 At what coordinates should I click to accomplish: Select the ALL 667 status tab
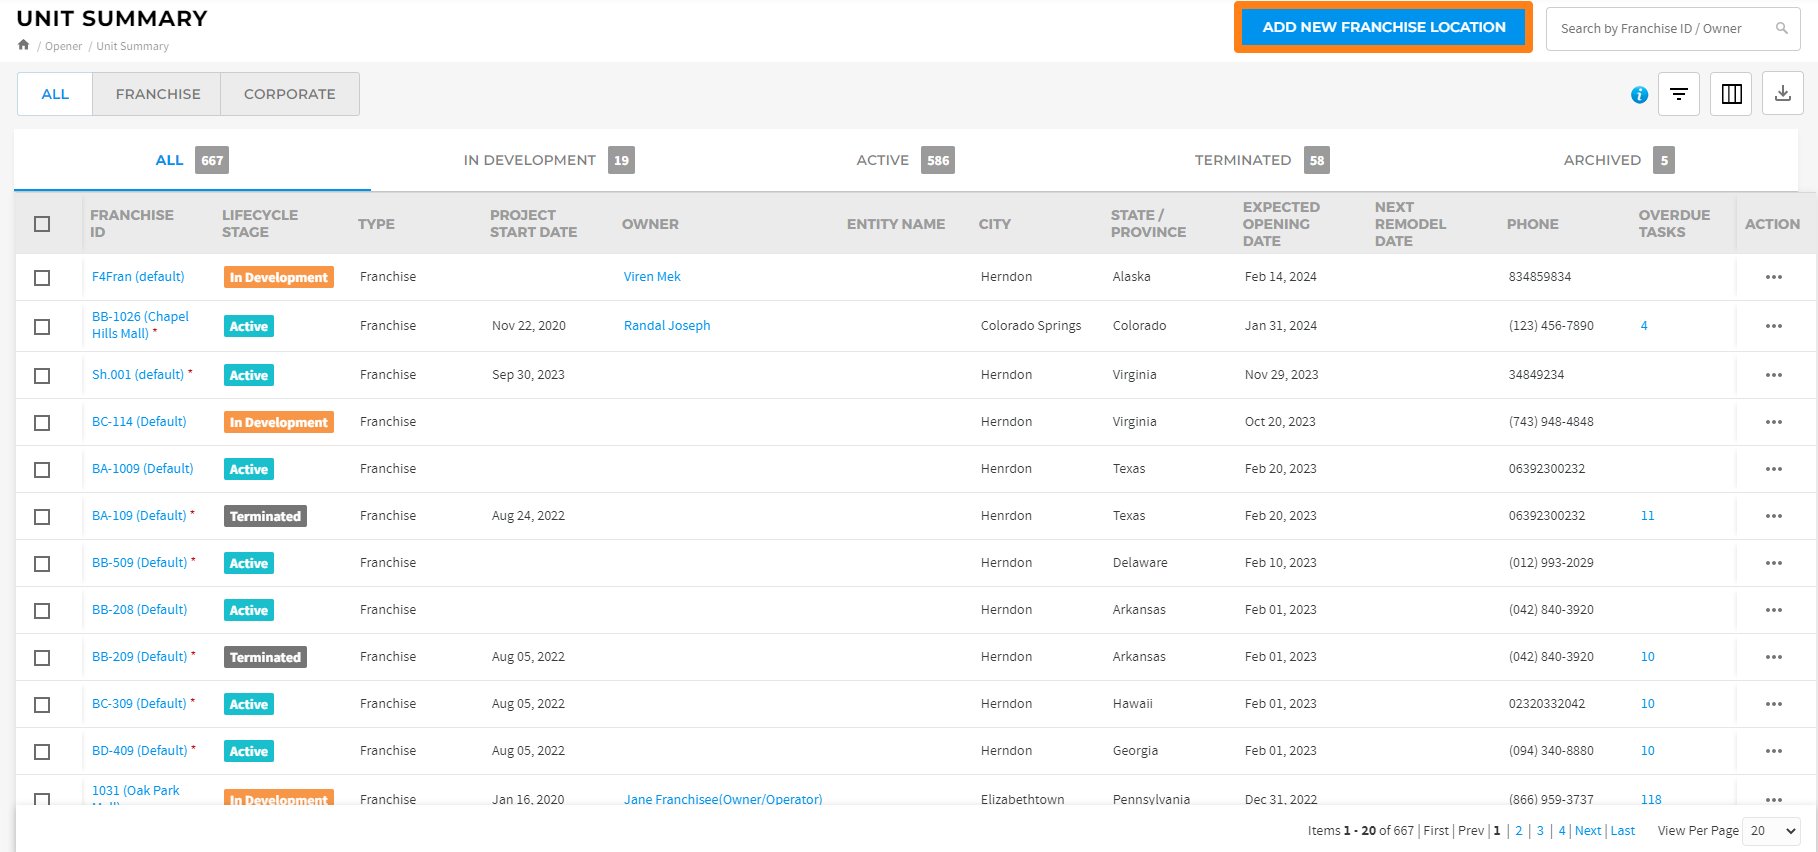[x=192, y=160]
